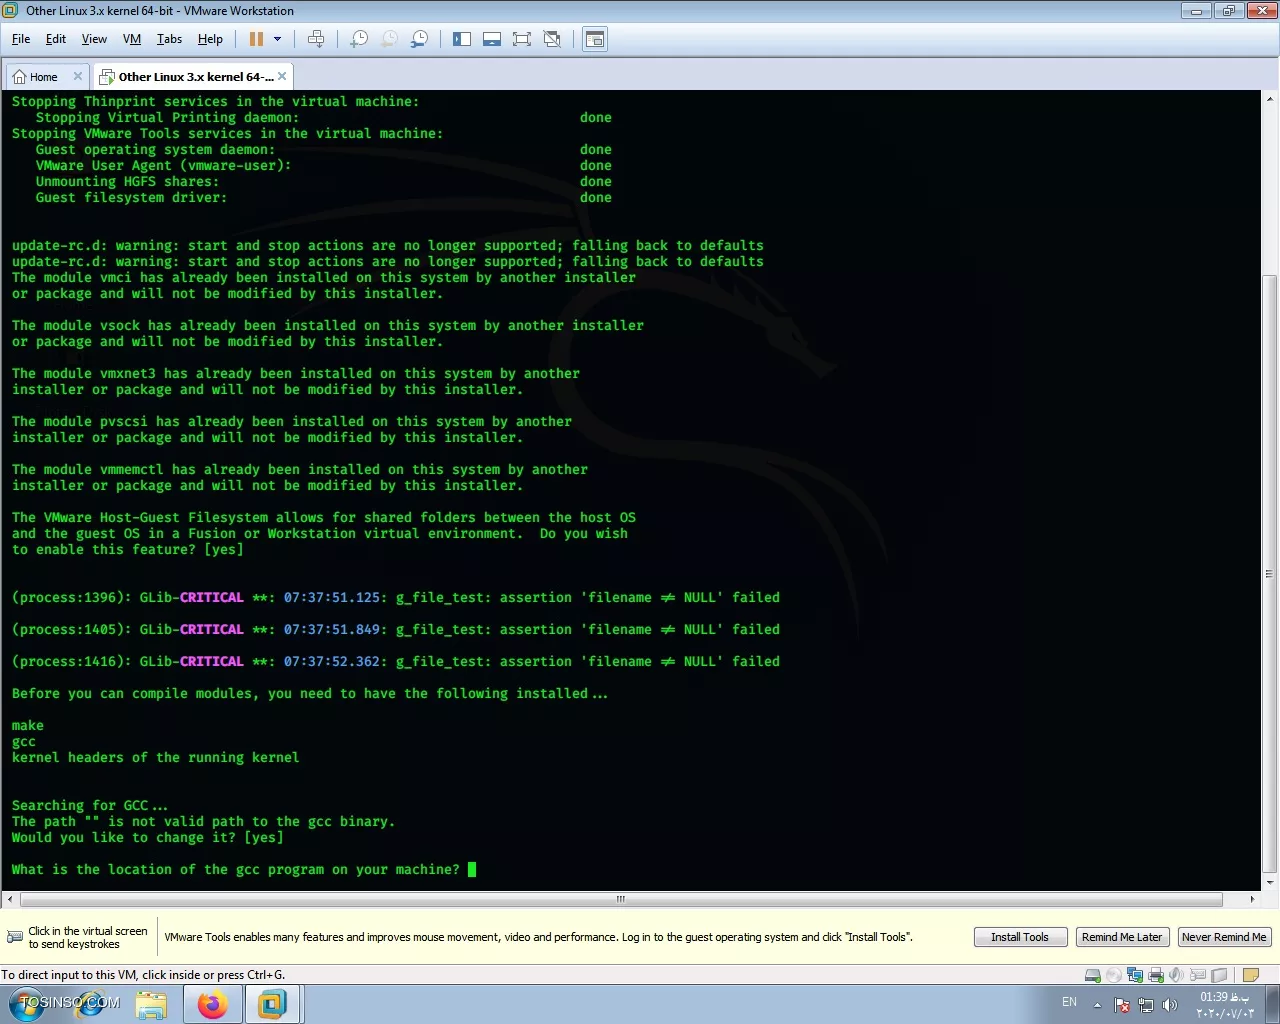Pause the virtual machine with the suspend icon

pyautogui.click(x=256, y=39)
